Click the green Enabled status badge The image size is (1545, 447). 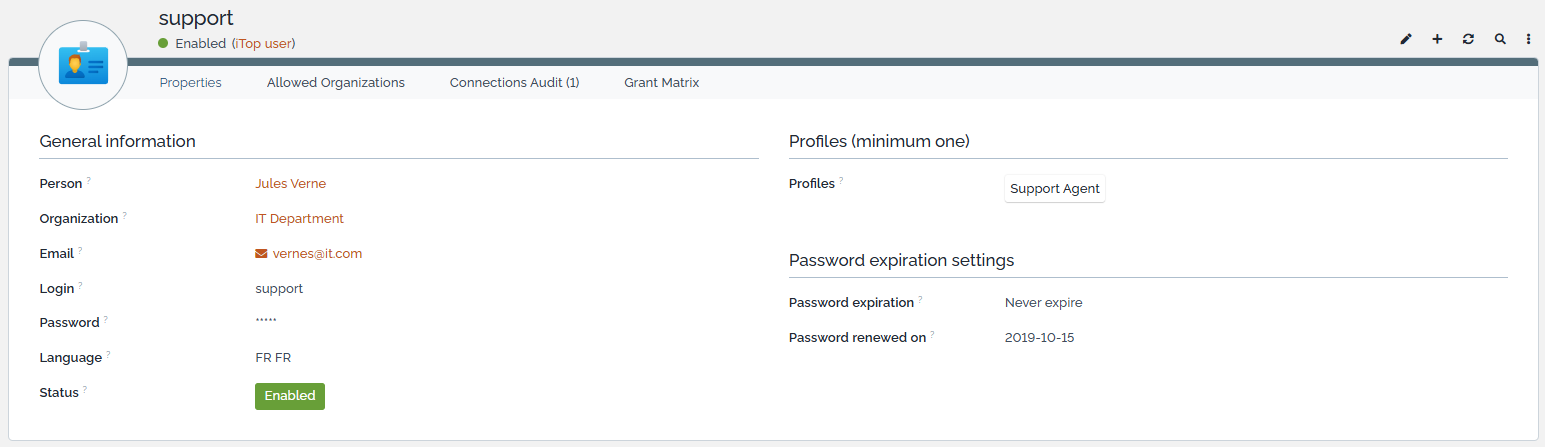tap(290, 396)
